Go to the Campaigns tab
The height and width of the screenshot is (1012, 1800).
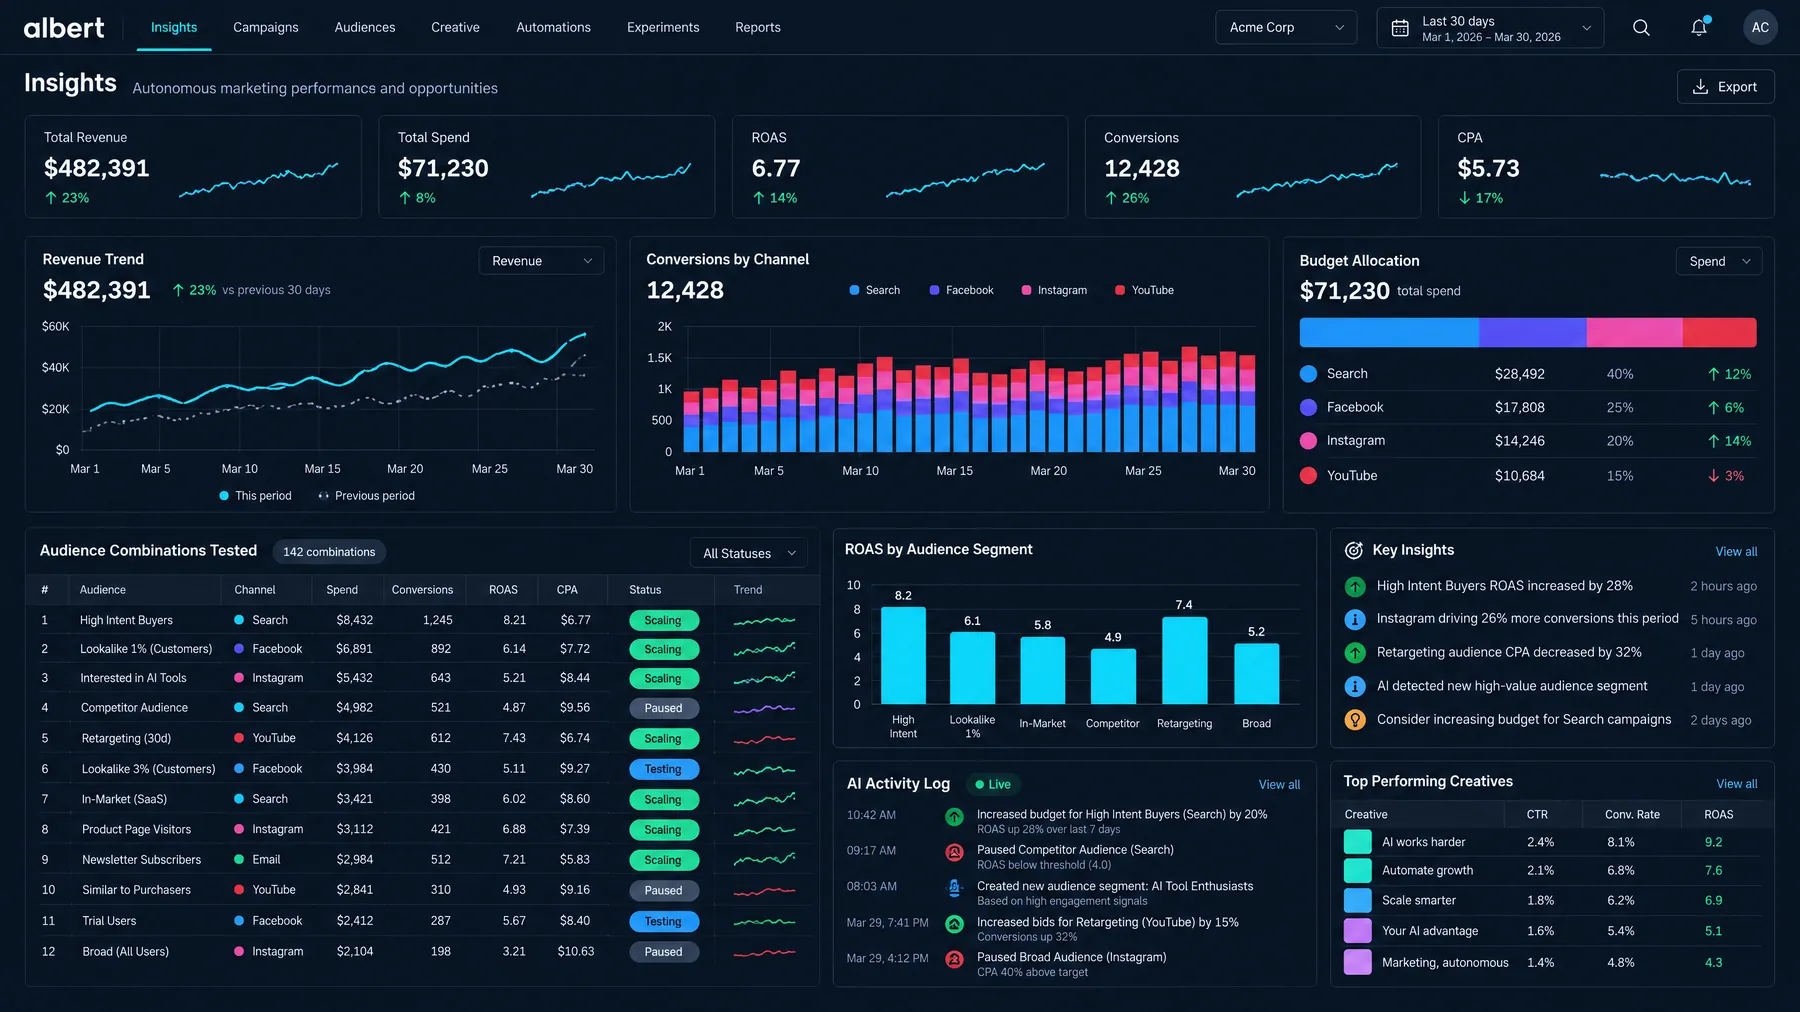pos(266,28)
